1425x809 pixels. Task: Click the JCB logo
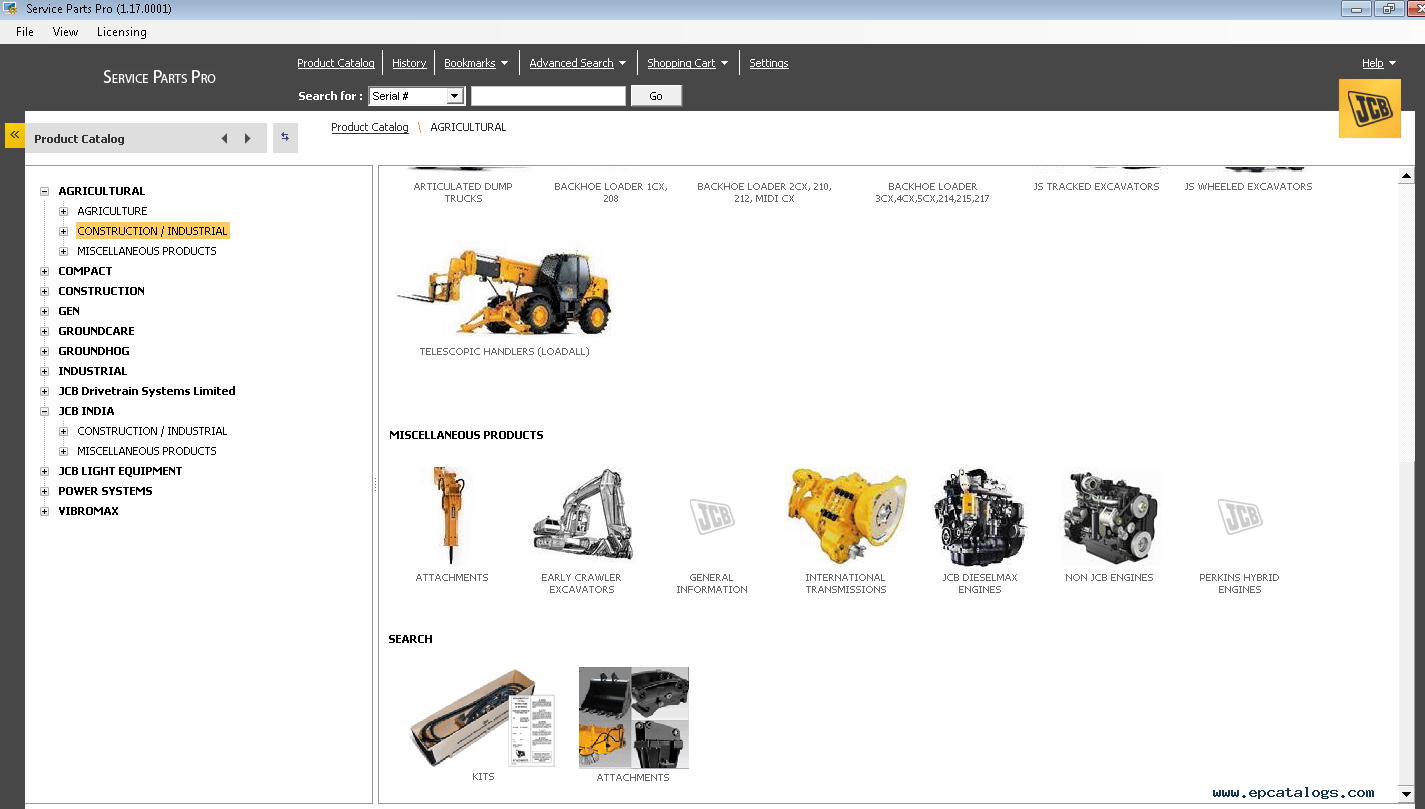[1369, 109]
